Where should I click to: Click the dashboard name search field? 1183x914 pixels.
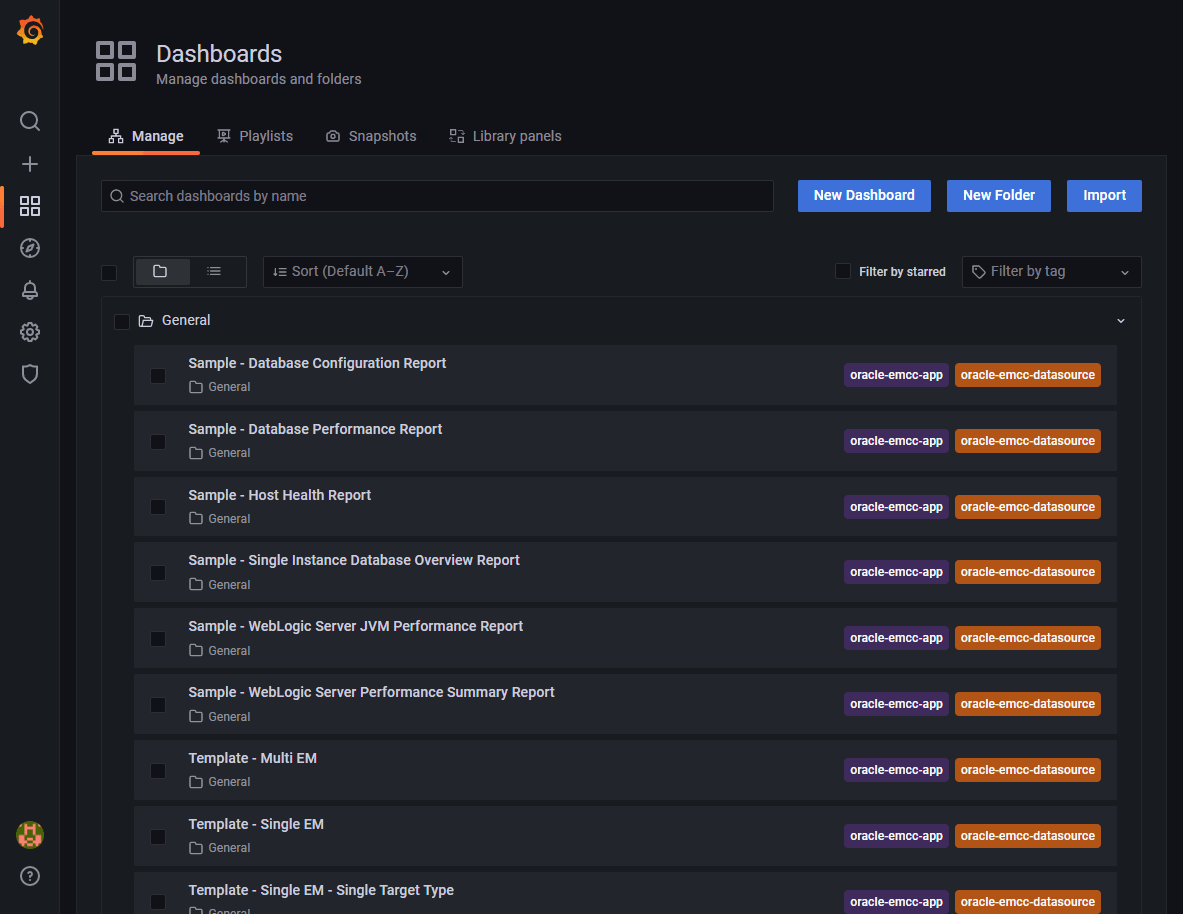[436, 196]
